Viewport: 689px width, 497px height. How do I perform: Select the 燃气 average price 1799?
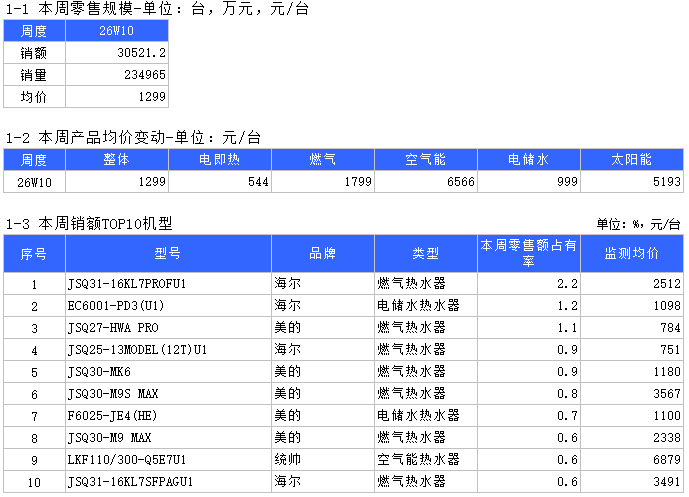pos(322,182)
